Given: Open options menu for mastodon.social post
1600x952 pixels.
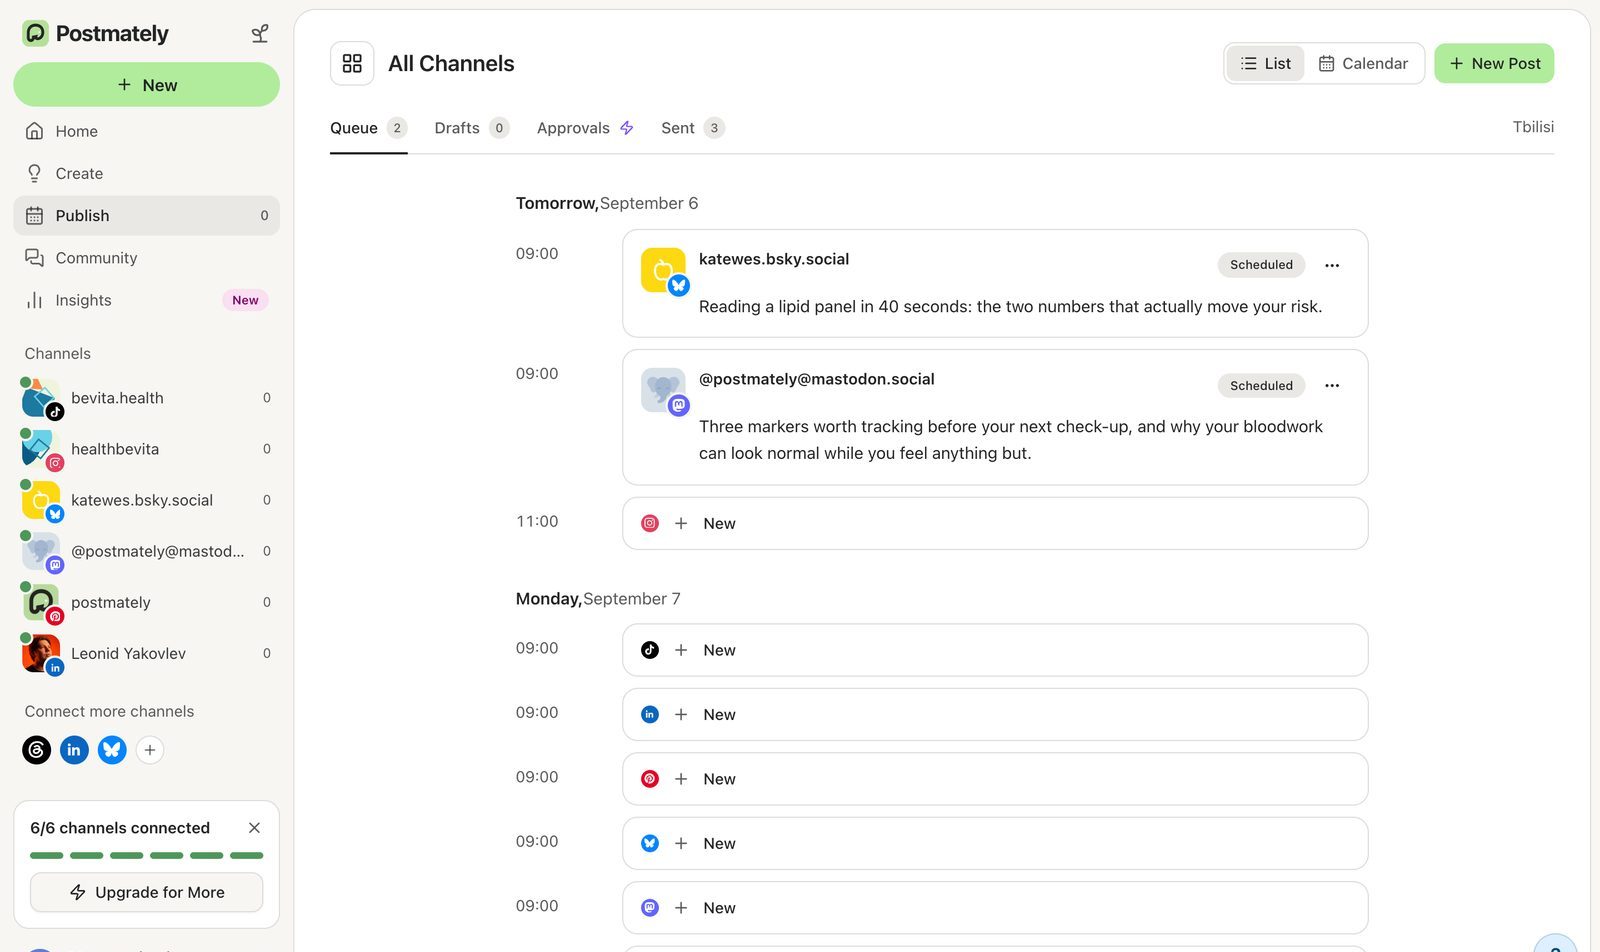Looking at the screenshot, I should coord(1332,386).
